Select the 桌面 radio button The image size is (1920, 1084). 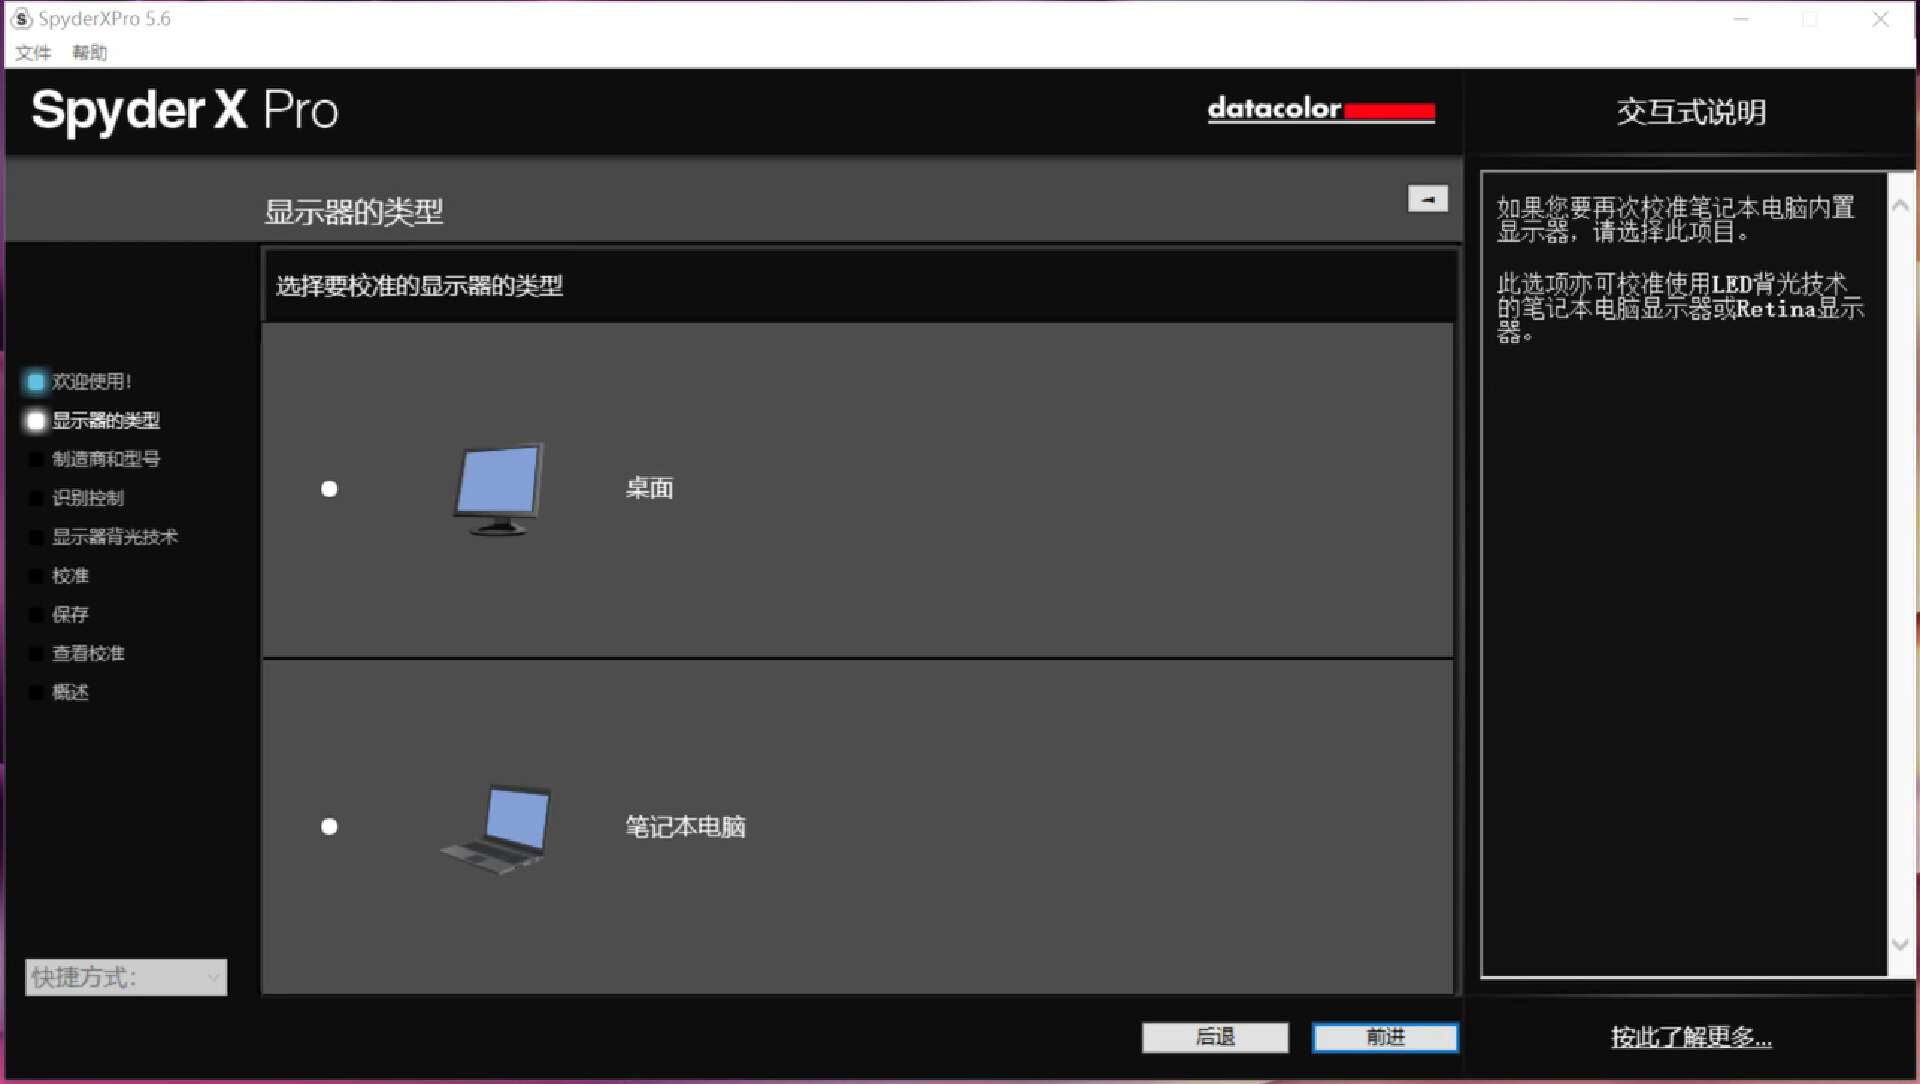pyautogui.click(x=329, y=489)
